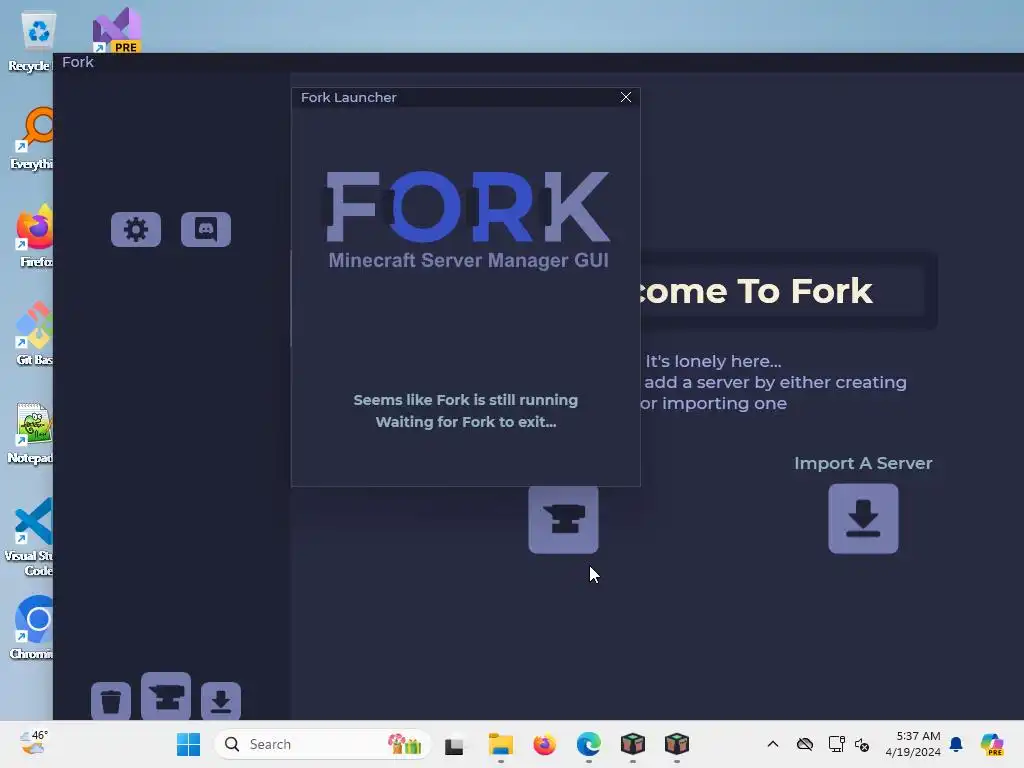This screenshot has height=768, width=1024.
Task: Click the Fork window title text
Action: [78, 62]
